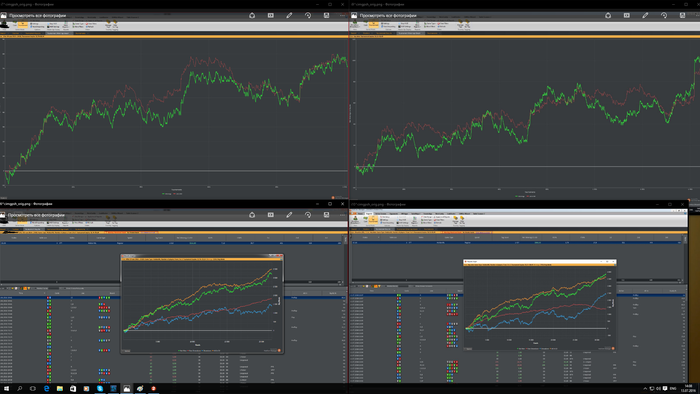The width and height of the screenshot is (700, 394).
Task: Rotate the image in bottom-left Photos window
Action: [x=308, y=215]
